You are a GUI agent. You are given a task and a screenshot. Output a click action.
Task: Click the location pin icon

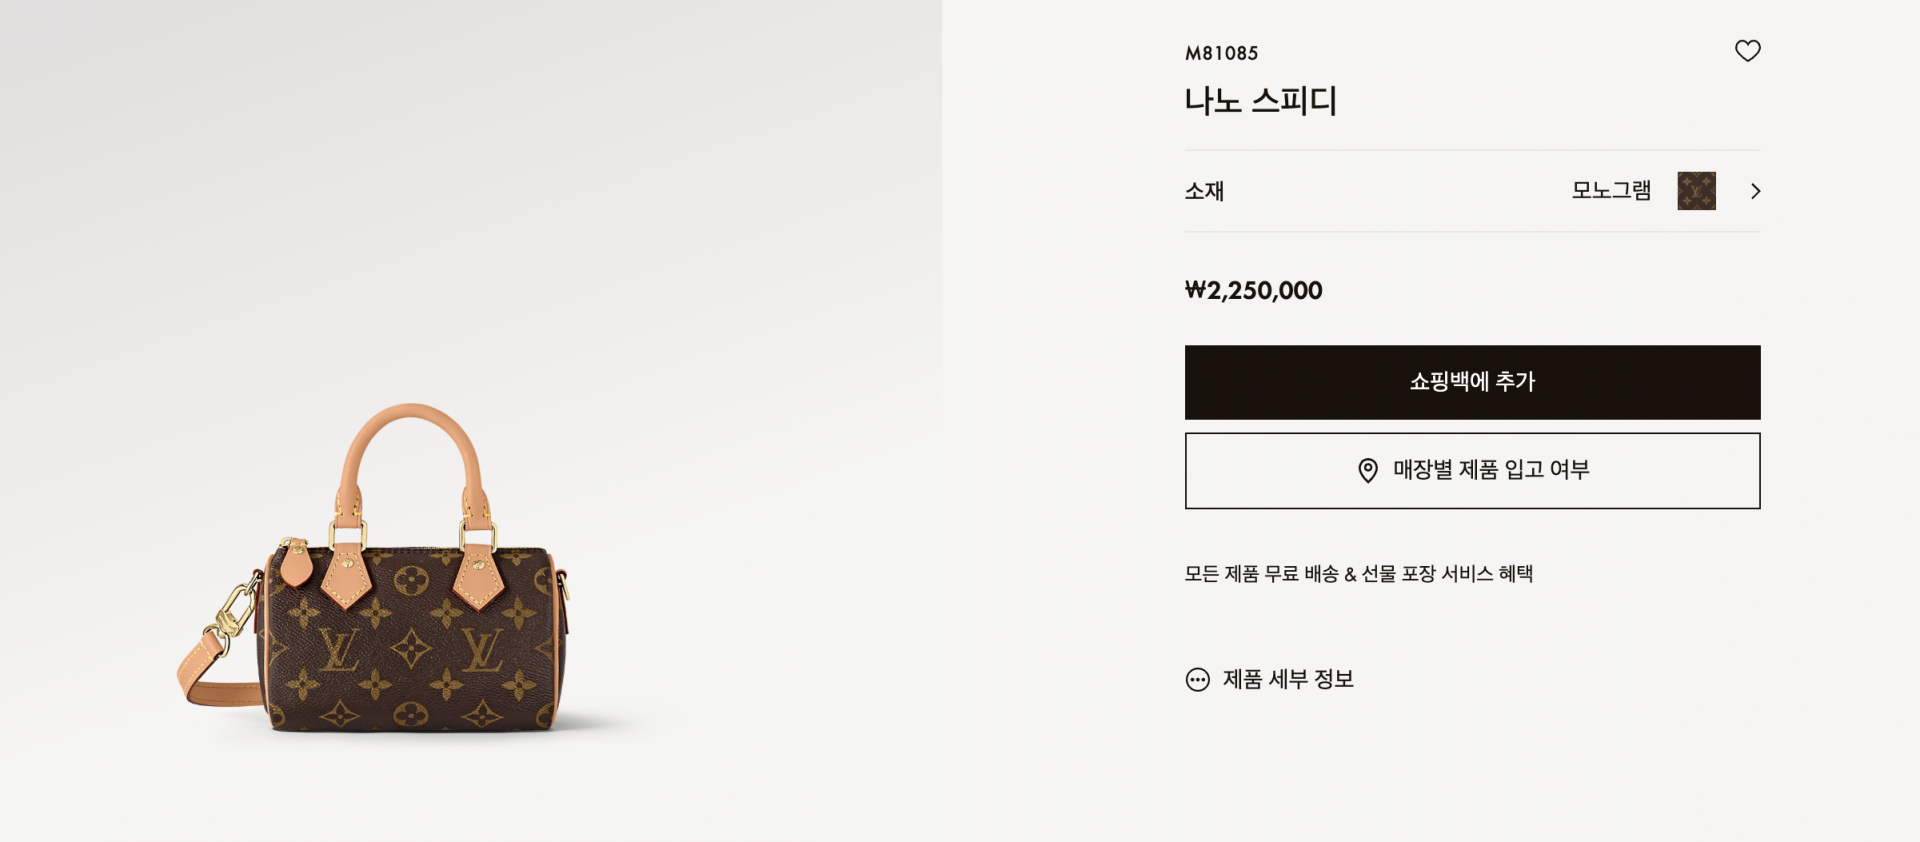(x=1368, y=470)
